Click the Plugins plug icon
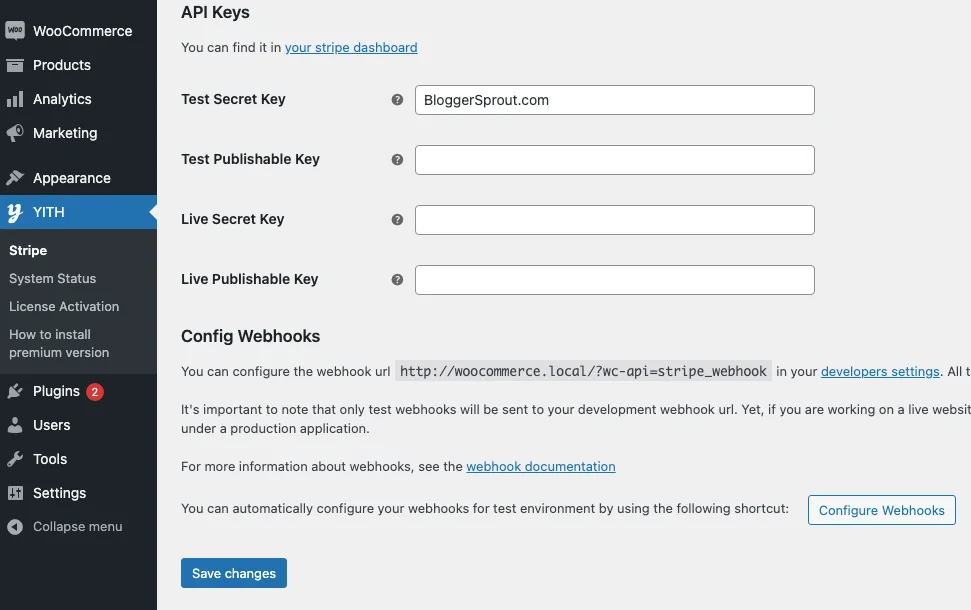This screenshot has height=610, width=971. [15, 391]
